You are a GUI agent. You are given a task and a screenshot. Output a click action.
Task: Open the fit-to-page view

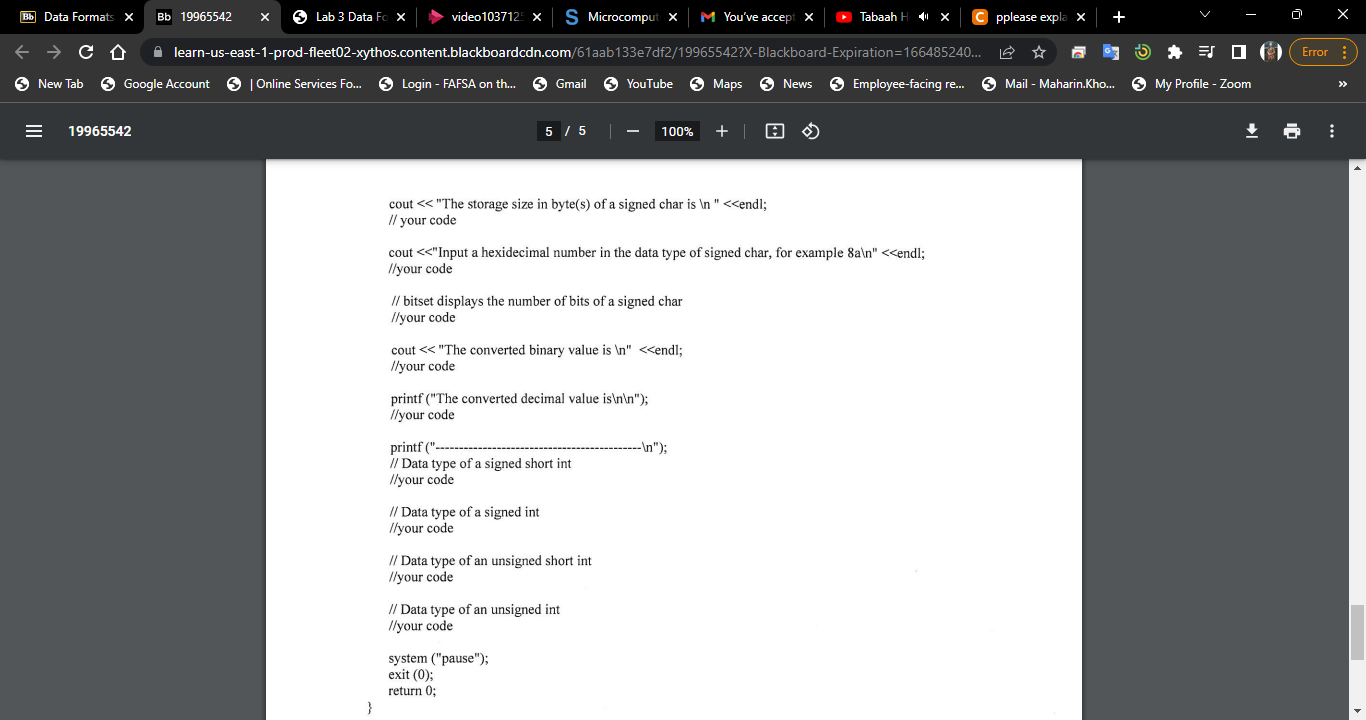click(x=774, y=130)
